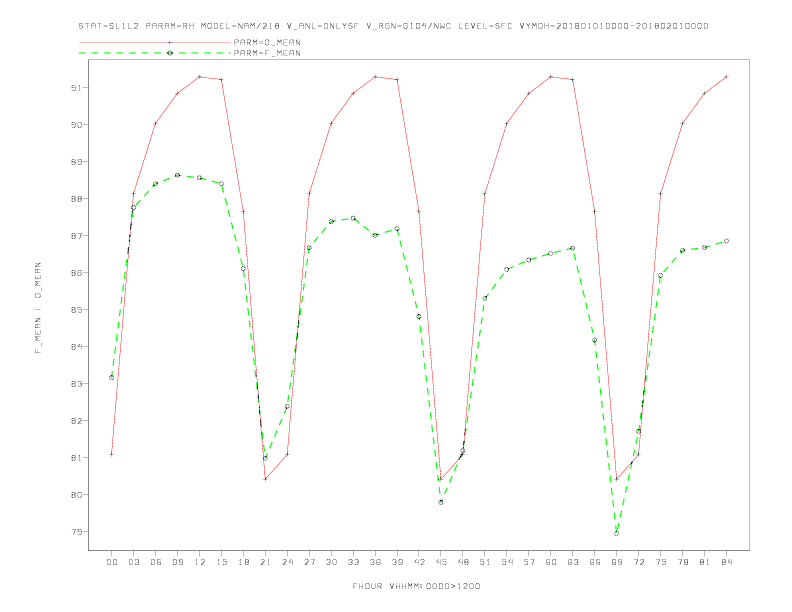Click x-axis tick label 06
This screenshot has height=612, width=792.
tap(156, 562)
